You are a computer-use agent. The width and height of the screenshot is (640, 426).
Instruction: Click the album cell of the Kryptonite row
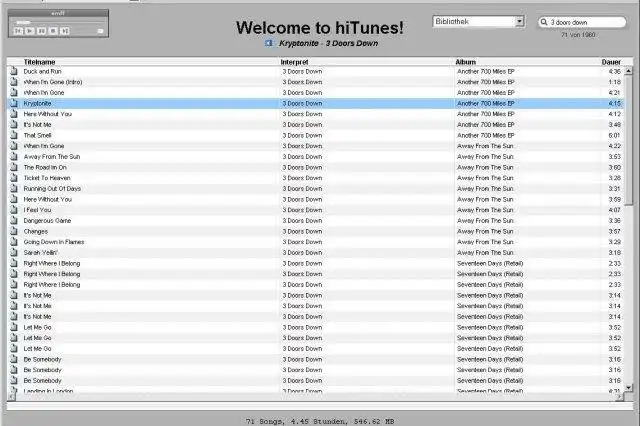485,103
